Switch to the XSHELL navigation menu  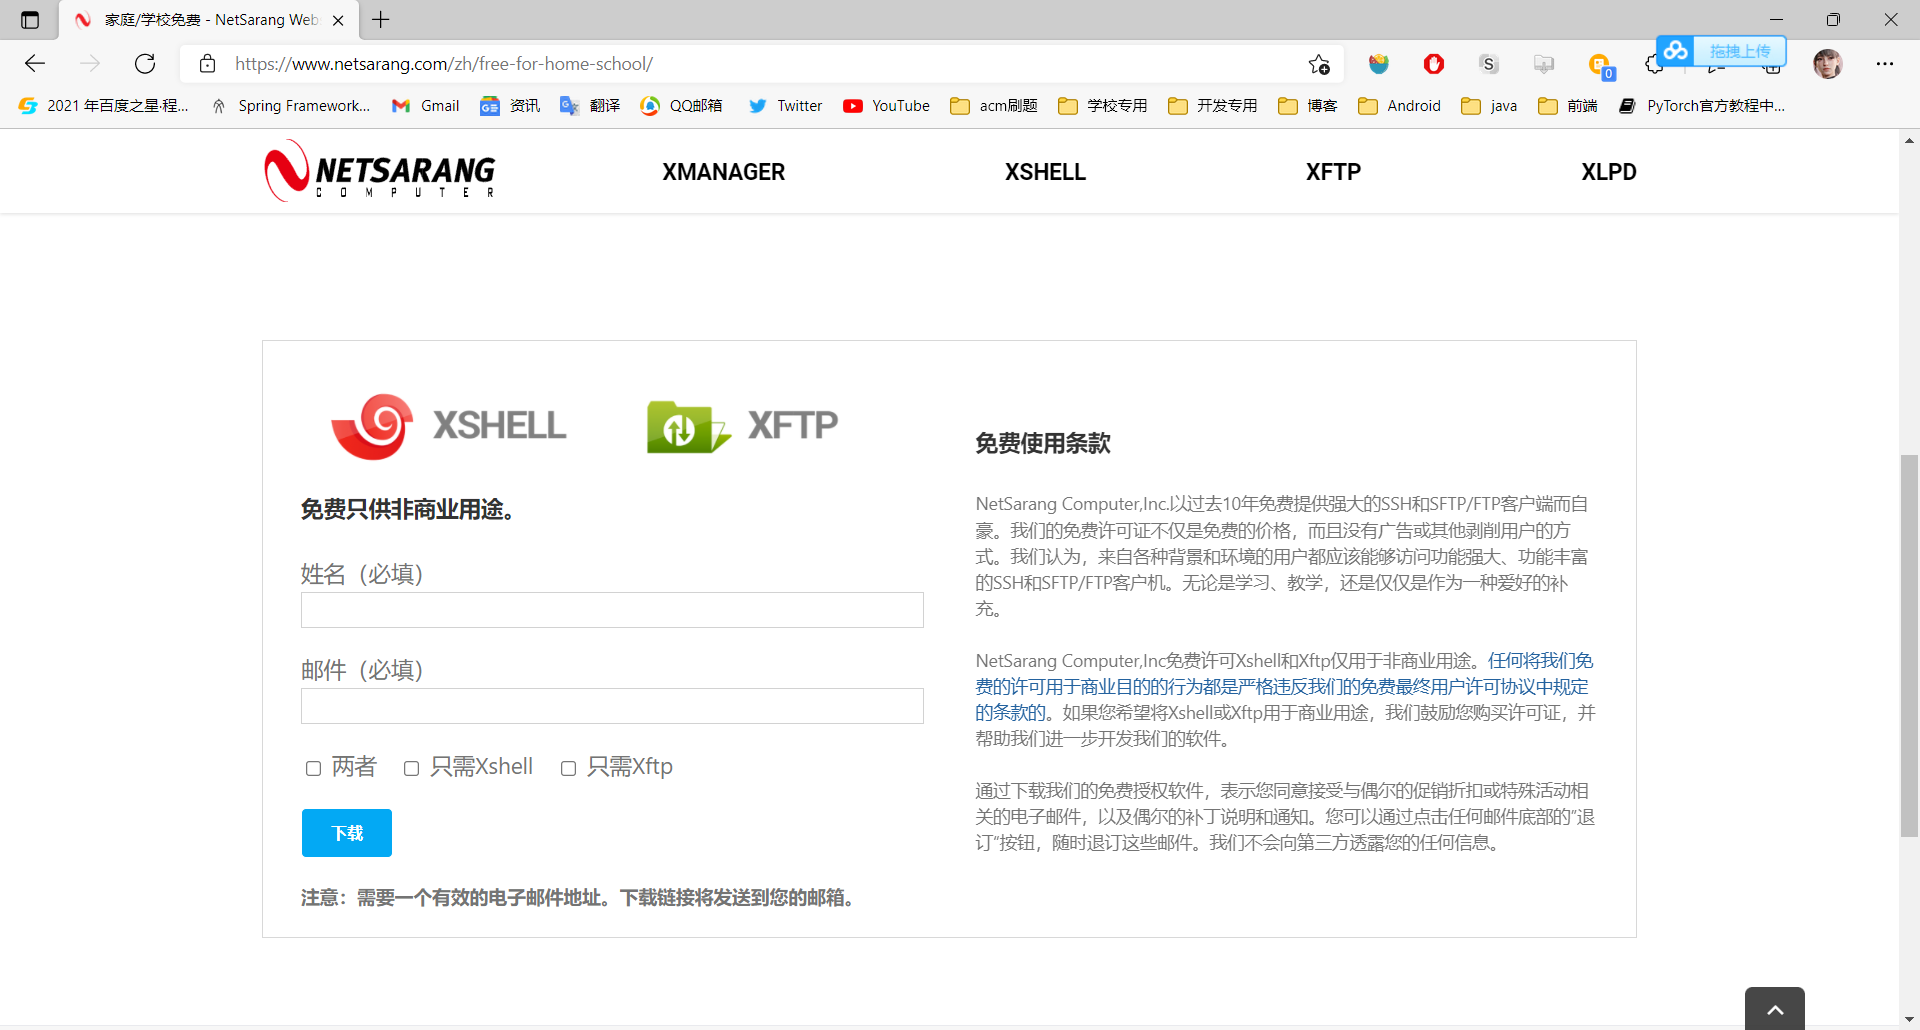1044,171
